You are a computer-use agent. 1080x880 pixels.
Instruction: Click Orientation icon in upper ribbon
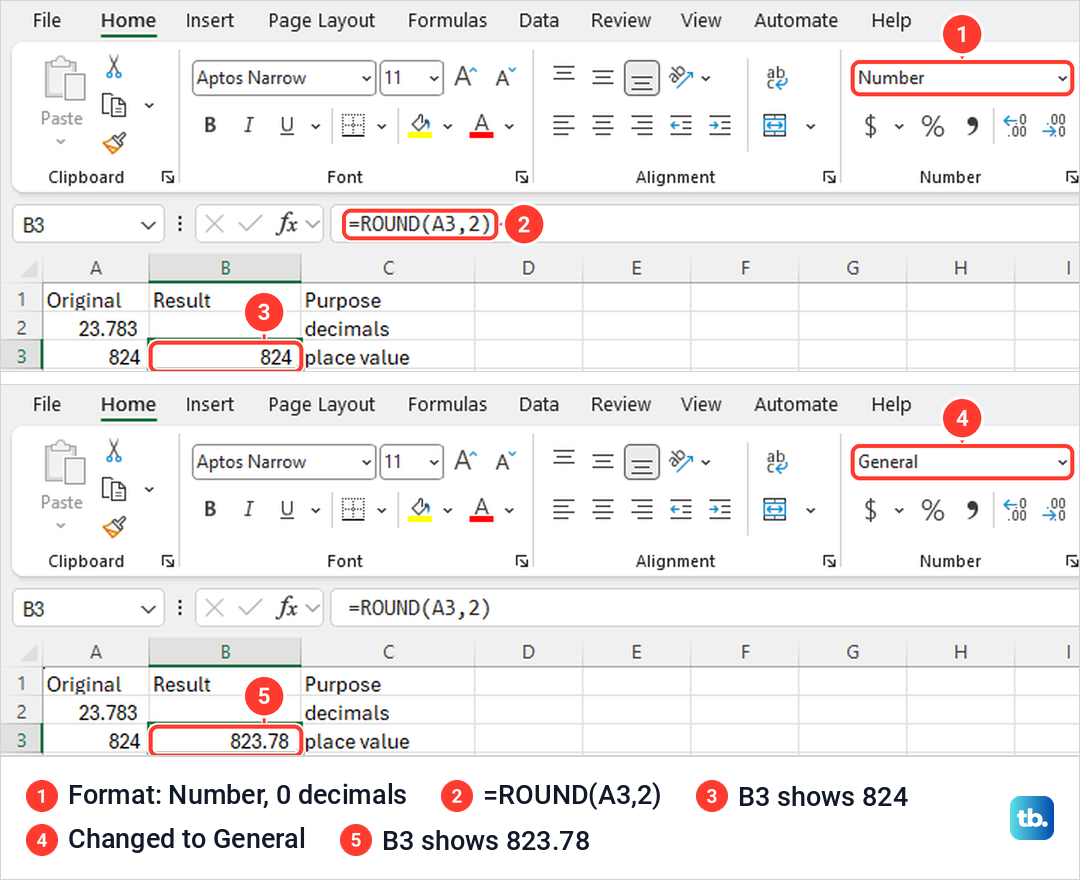[681, 77]
